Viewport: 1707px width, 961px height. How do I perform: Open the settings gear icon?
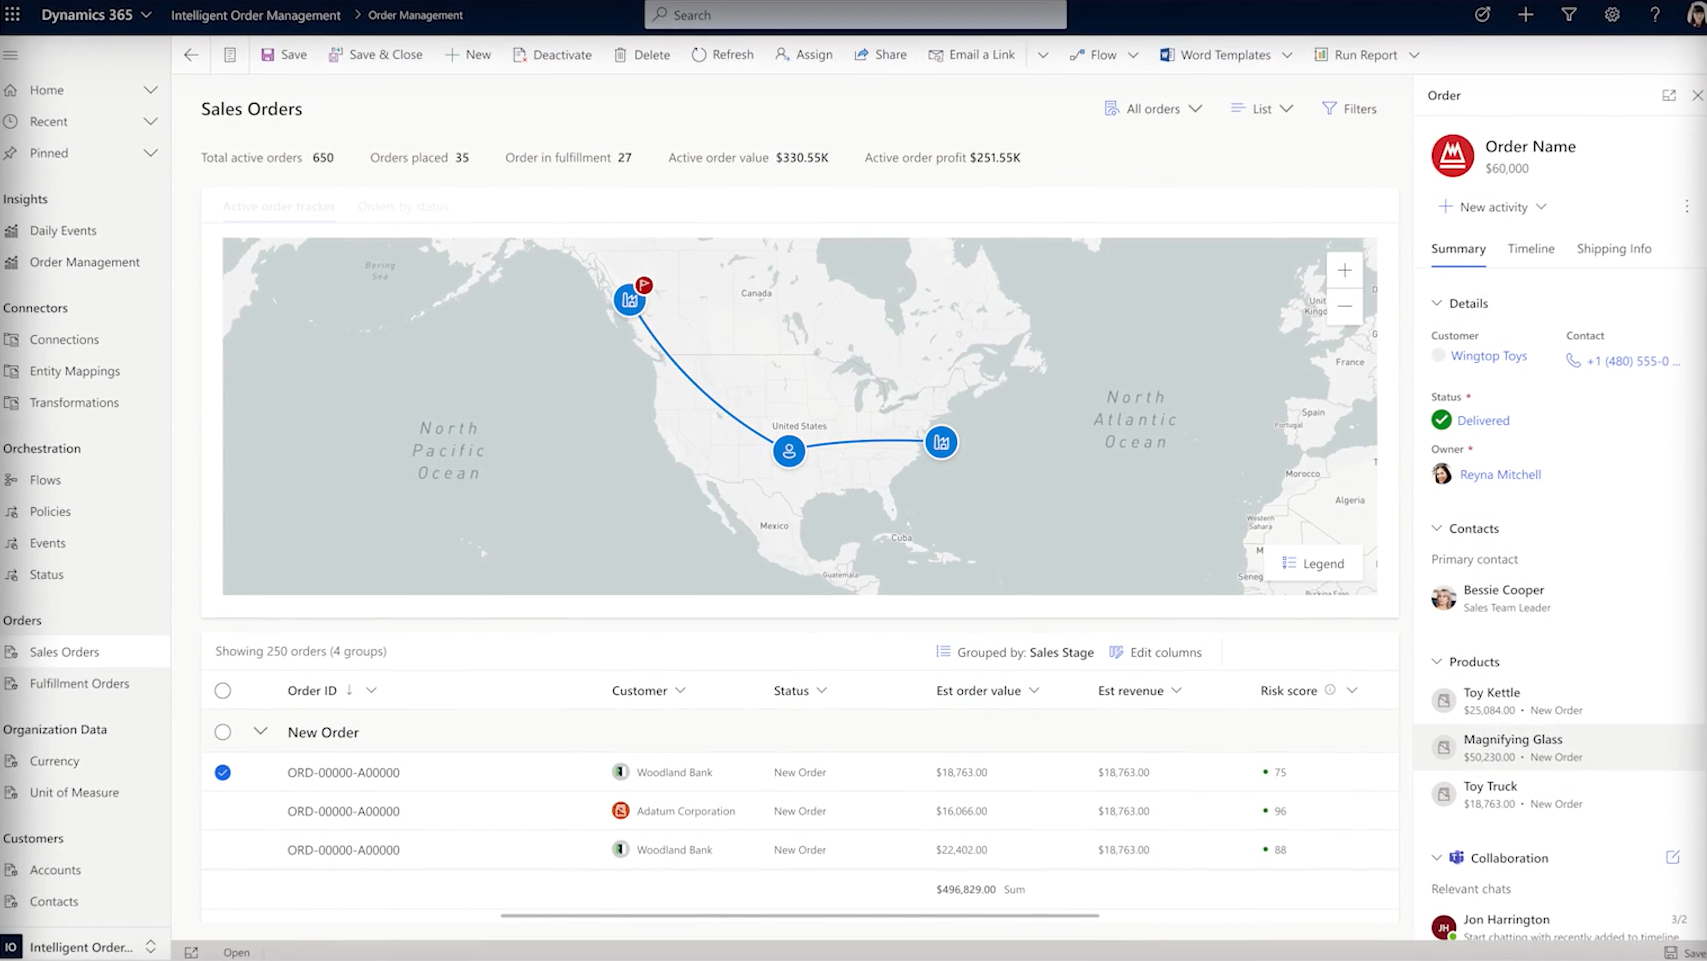pyautogui.click(x=1612, y=15)
